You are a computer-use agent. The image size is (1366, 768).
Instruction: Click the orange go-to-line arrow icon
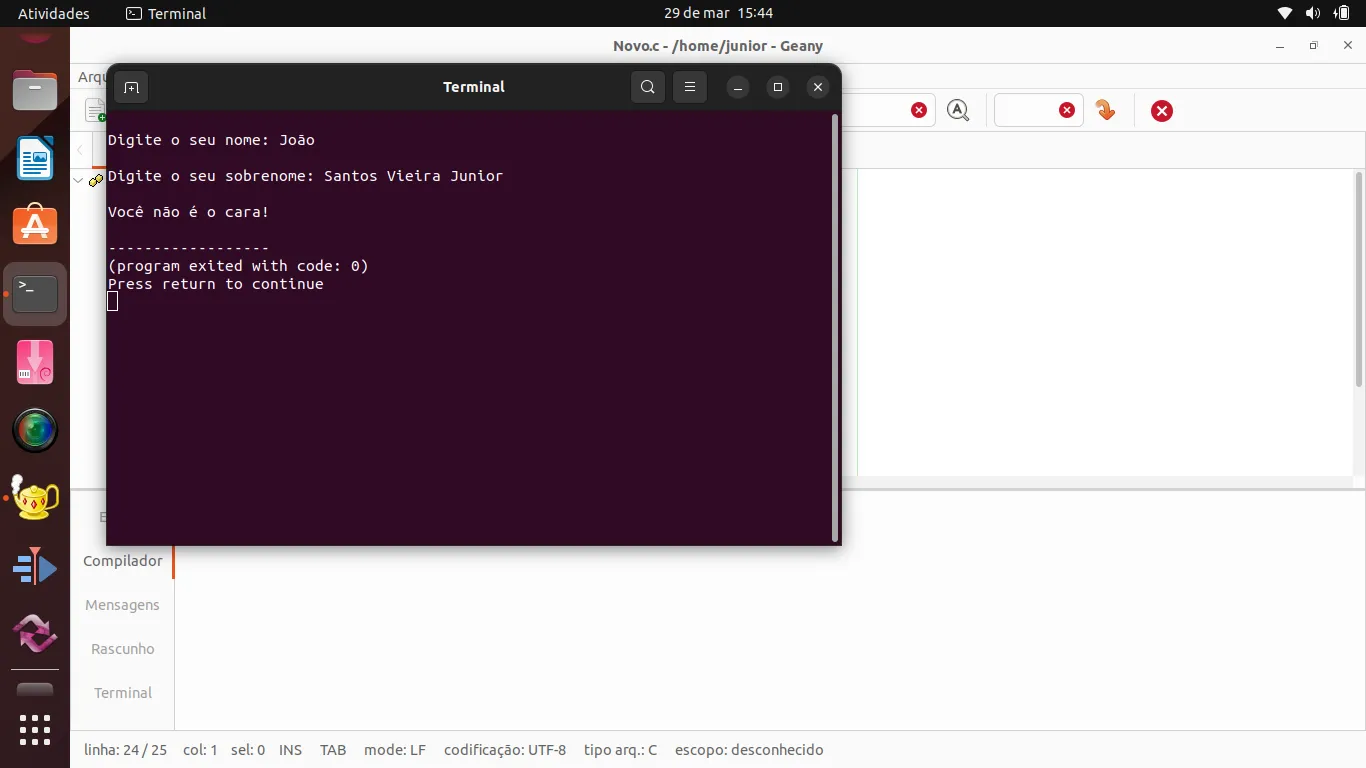coord(1105,110)
